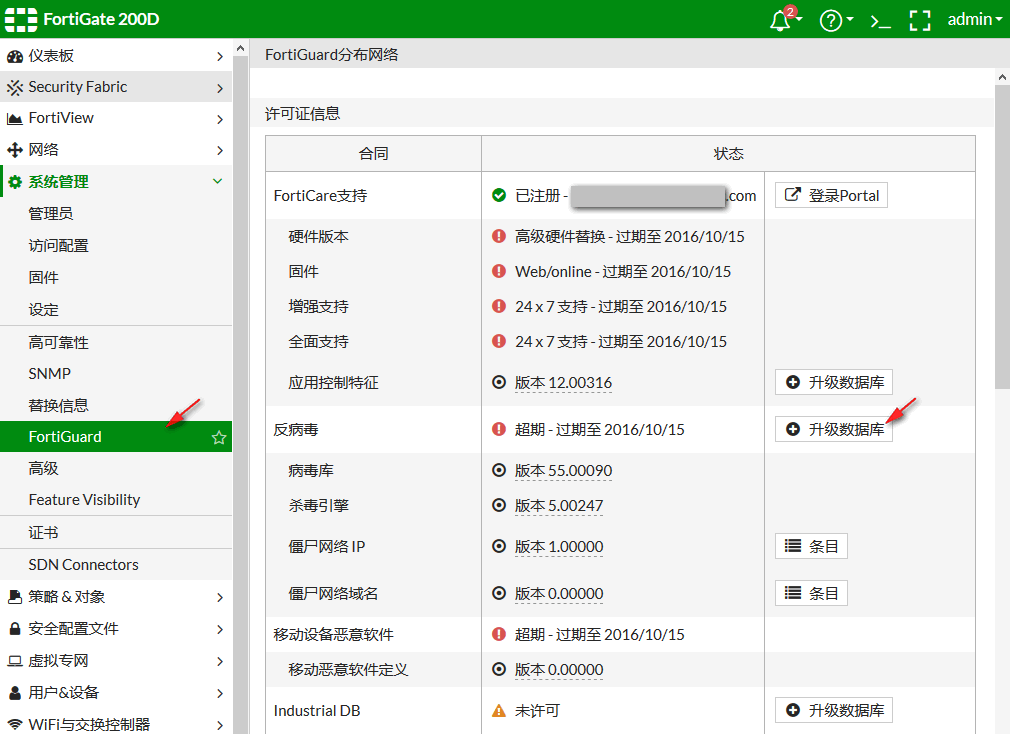Click the 策略 & 对象 icon
1010x734 pixels.
pos(15,597)
